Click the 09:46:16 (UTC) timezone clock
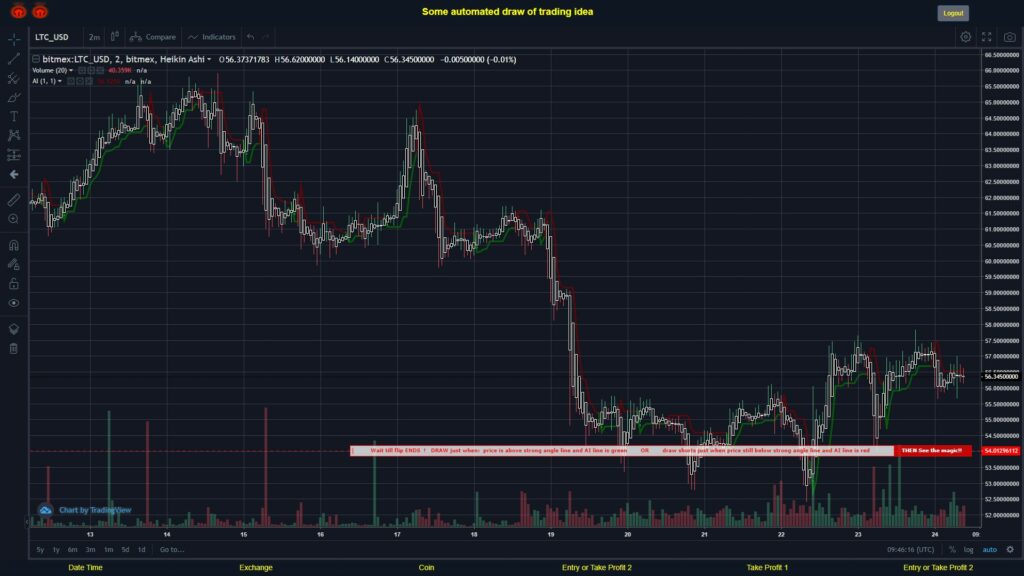 pyautogui.click(x=910, y=550)
